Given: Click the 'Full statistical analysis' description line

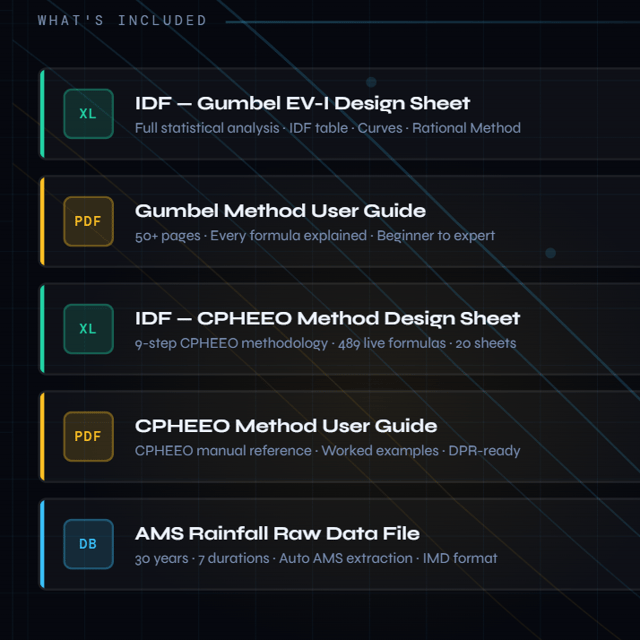Looking at the screenshot, I should (x=328, y=128).
